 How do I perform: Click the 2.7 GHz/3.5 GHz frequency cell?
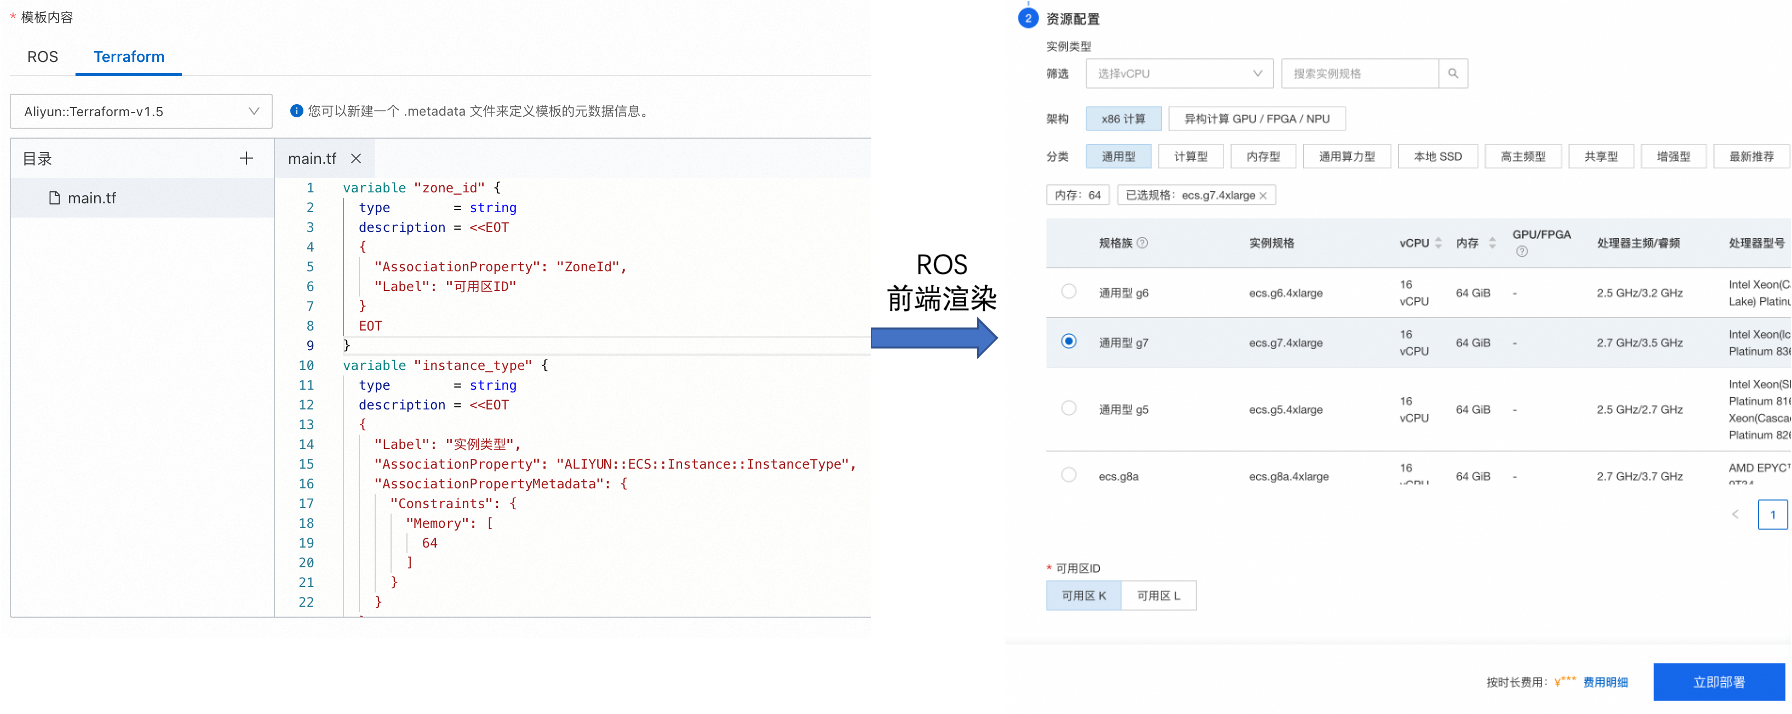coord(1640,343)
